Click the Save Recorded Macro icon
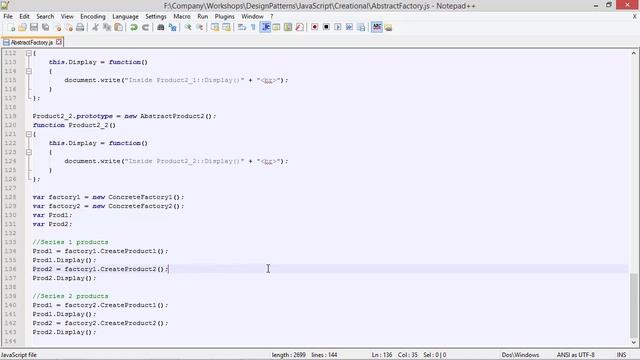The image size is (640, 360). 361,27
